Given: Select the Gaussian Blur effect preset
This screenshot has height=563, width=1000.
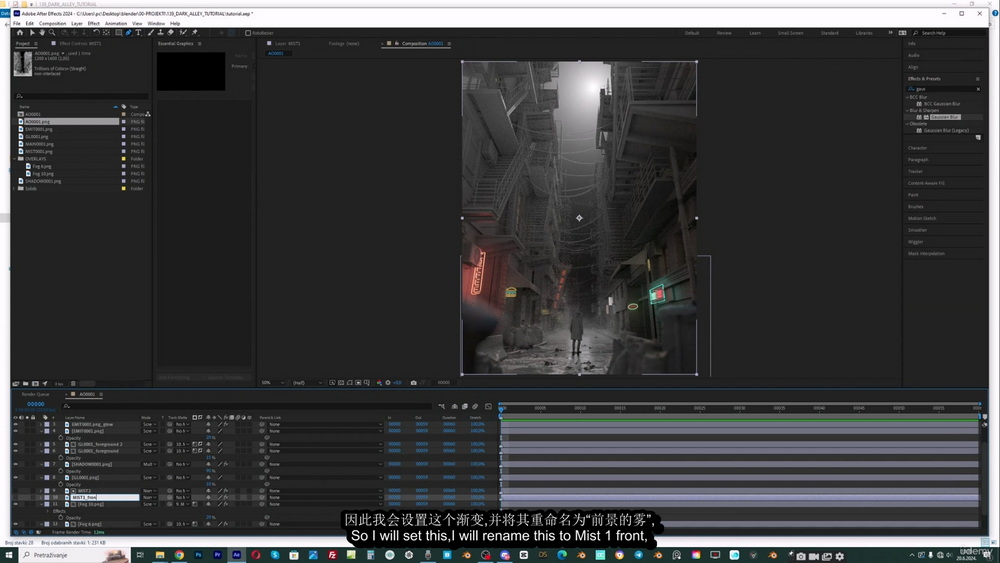Looking at the screenshot, I should point(945,117).
